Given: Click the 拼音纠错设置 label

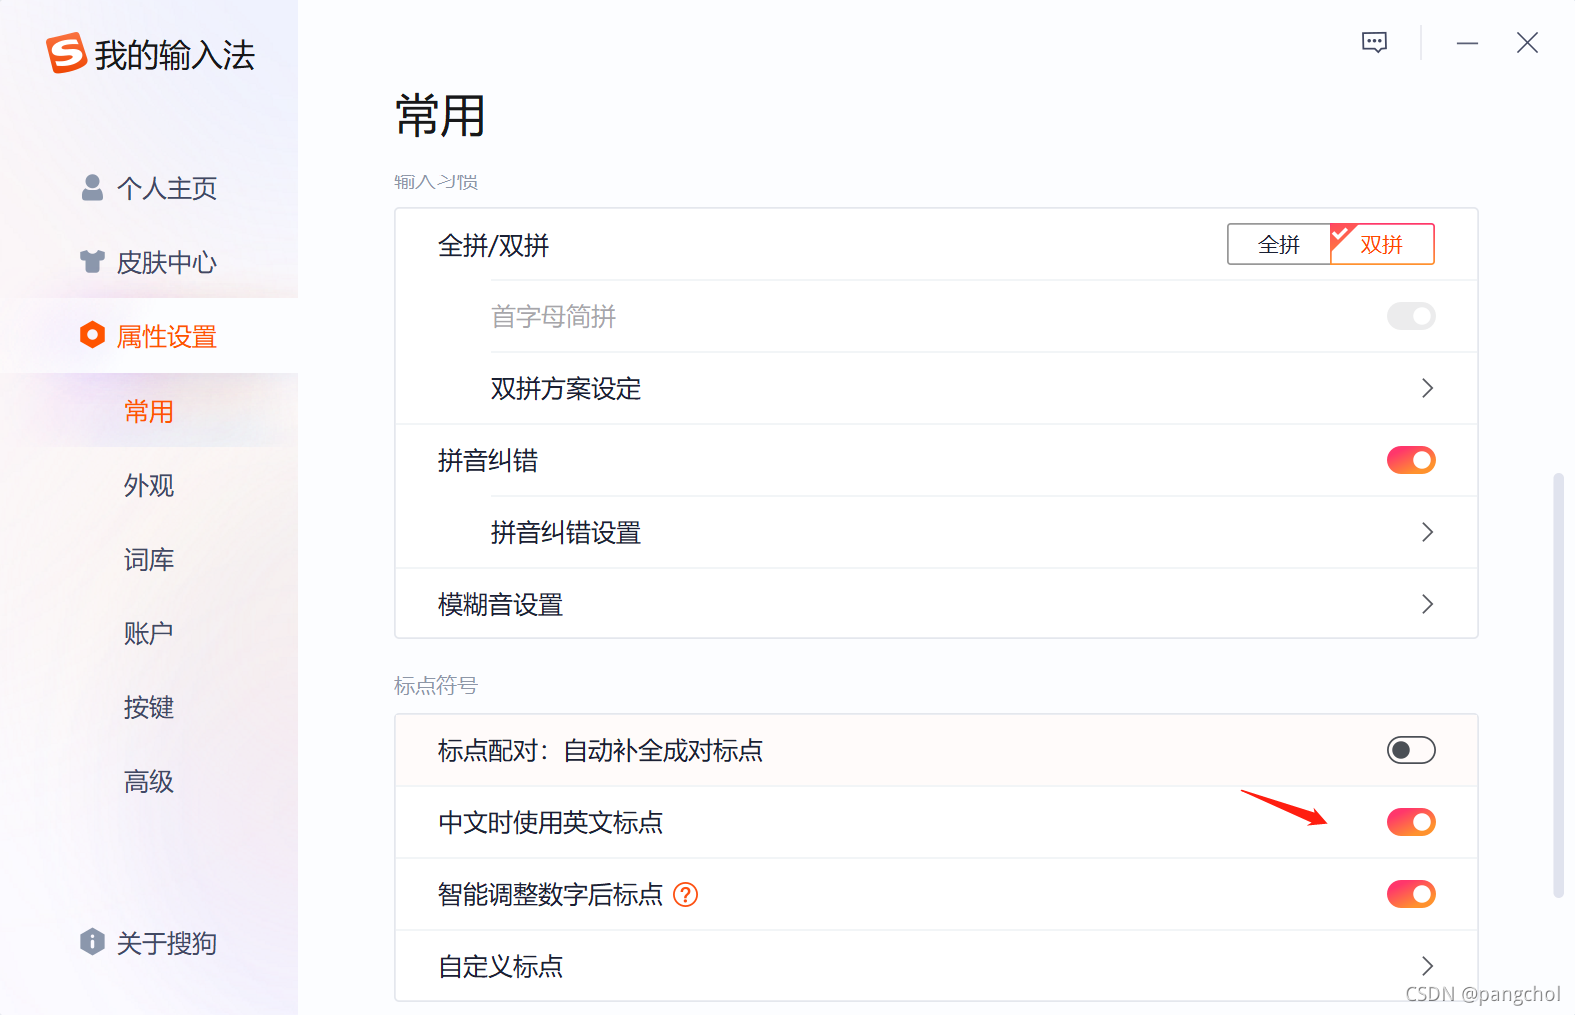Looking at the screenshot, I should tap(566, 532).
